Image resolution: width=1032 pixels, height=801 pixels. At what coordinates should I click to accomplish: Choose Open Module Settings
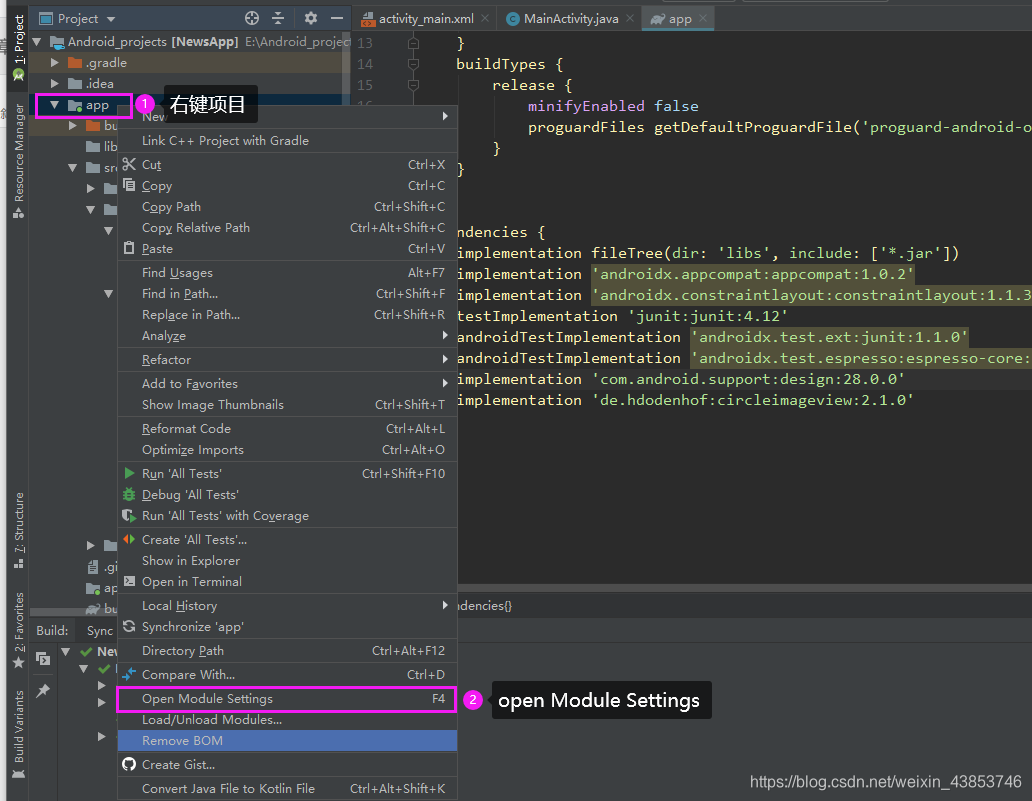[287, 699]
